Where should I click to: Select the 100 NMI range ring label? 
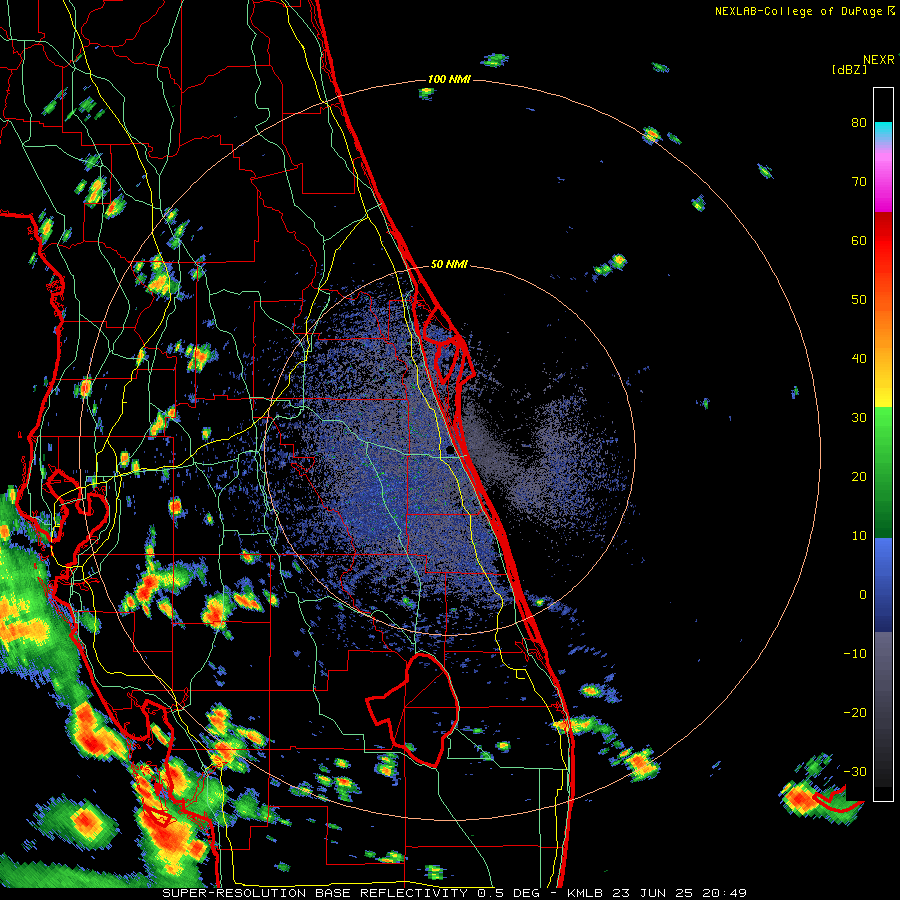(449, 79)
